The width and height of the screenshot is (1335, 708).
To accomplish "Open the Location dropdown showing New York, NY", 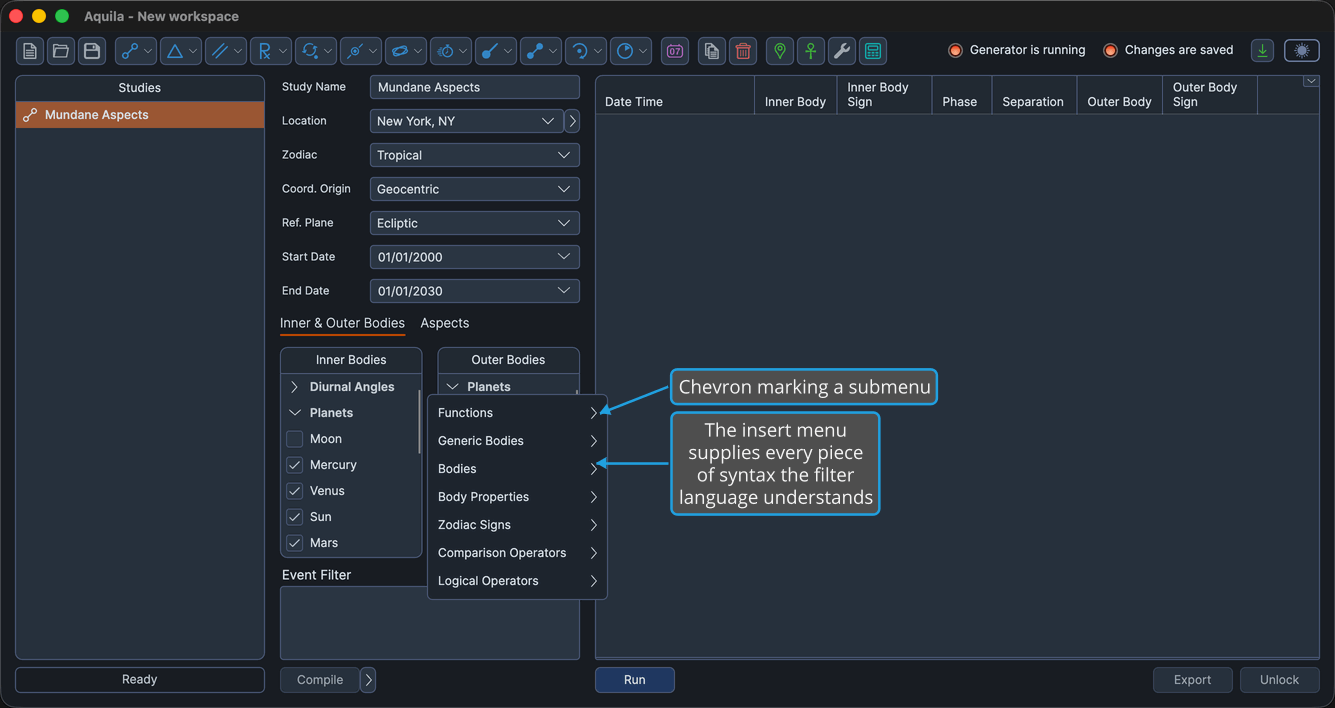I will (x=467, y=121).
